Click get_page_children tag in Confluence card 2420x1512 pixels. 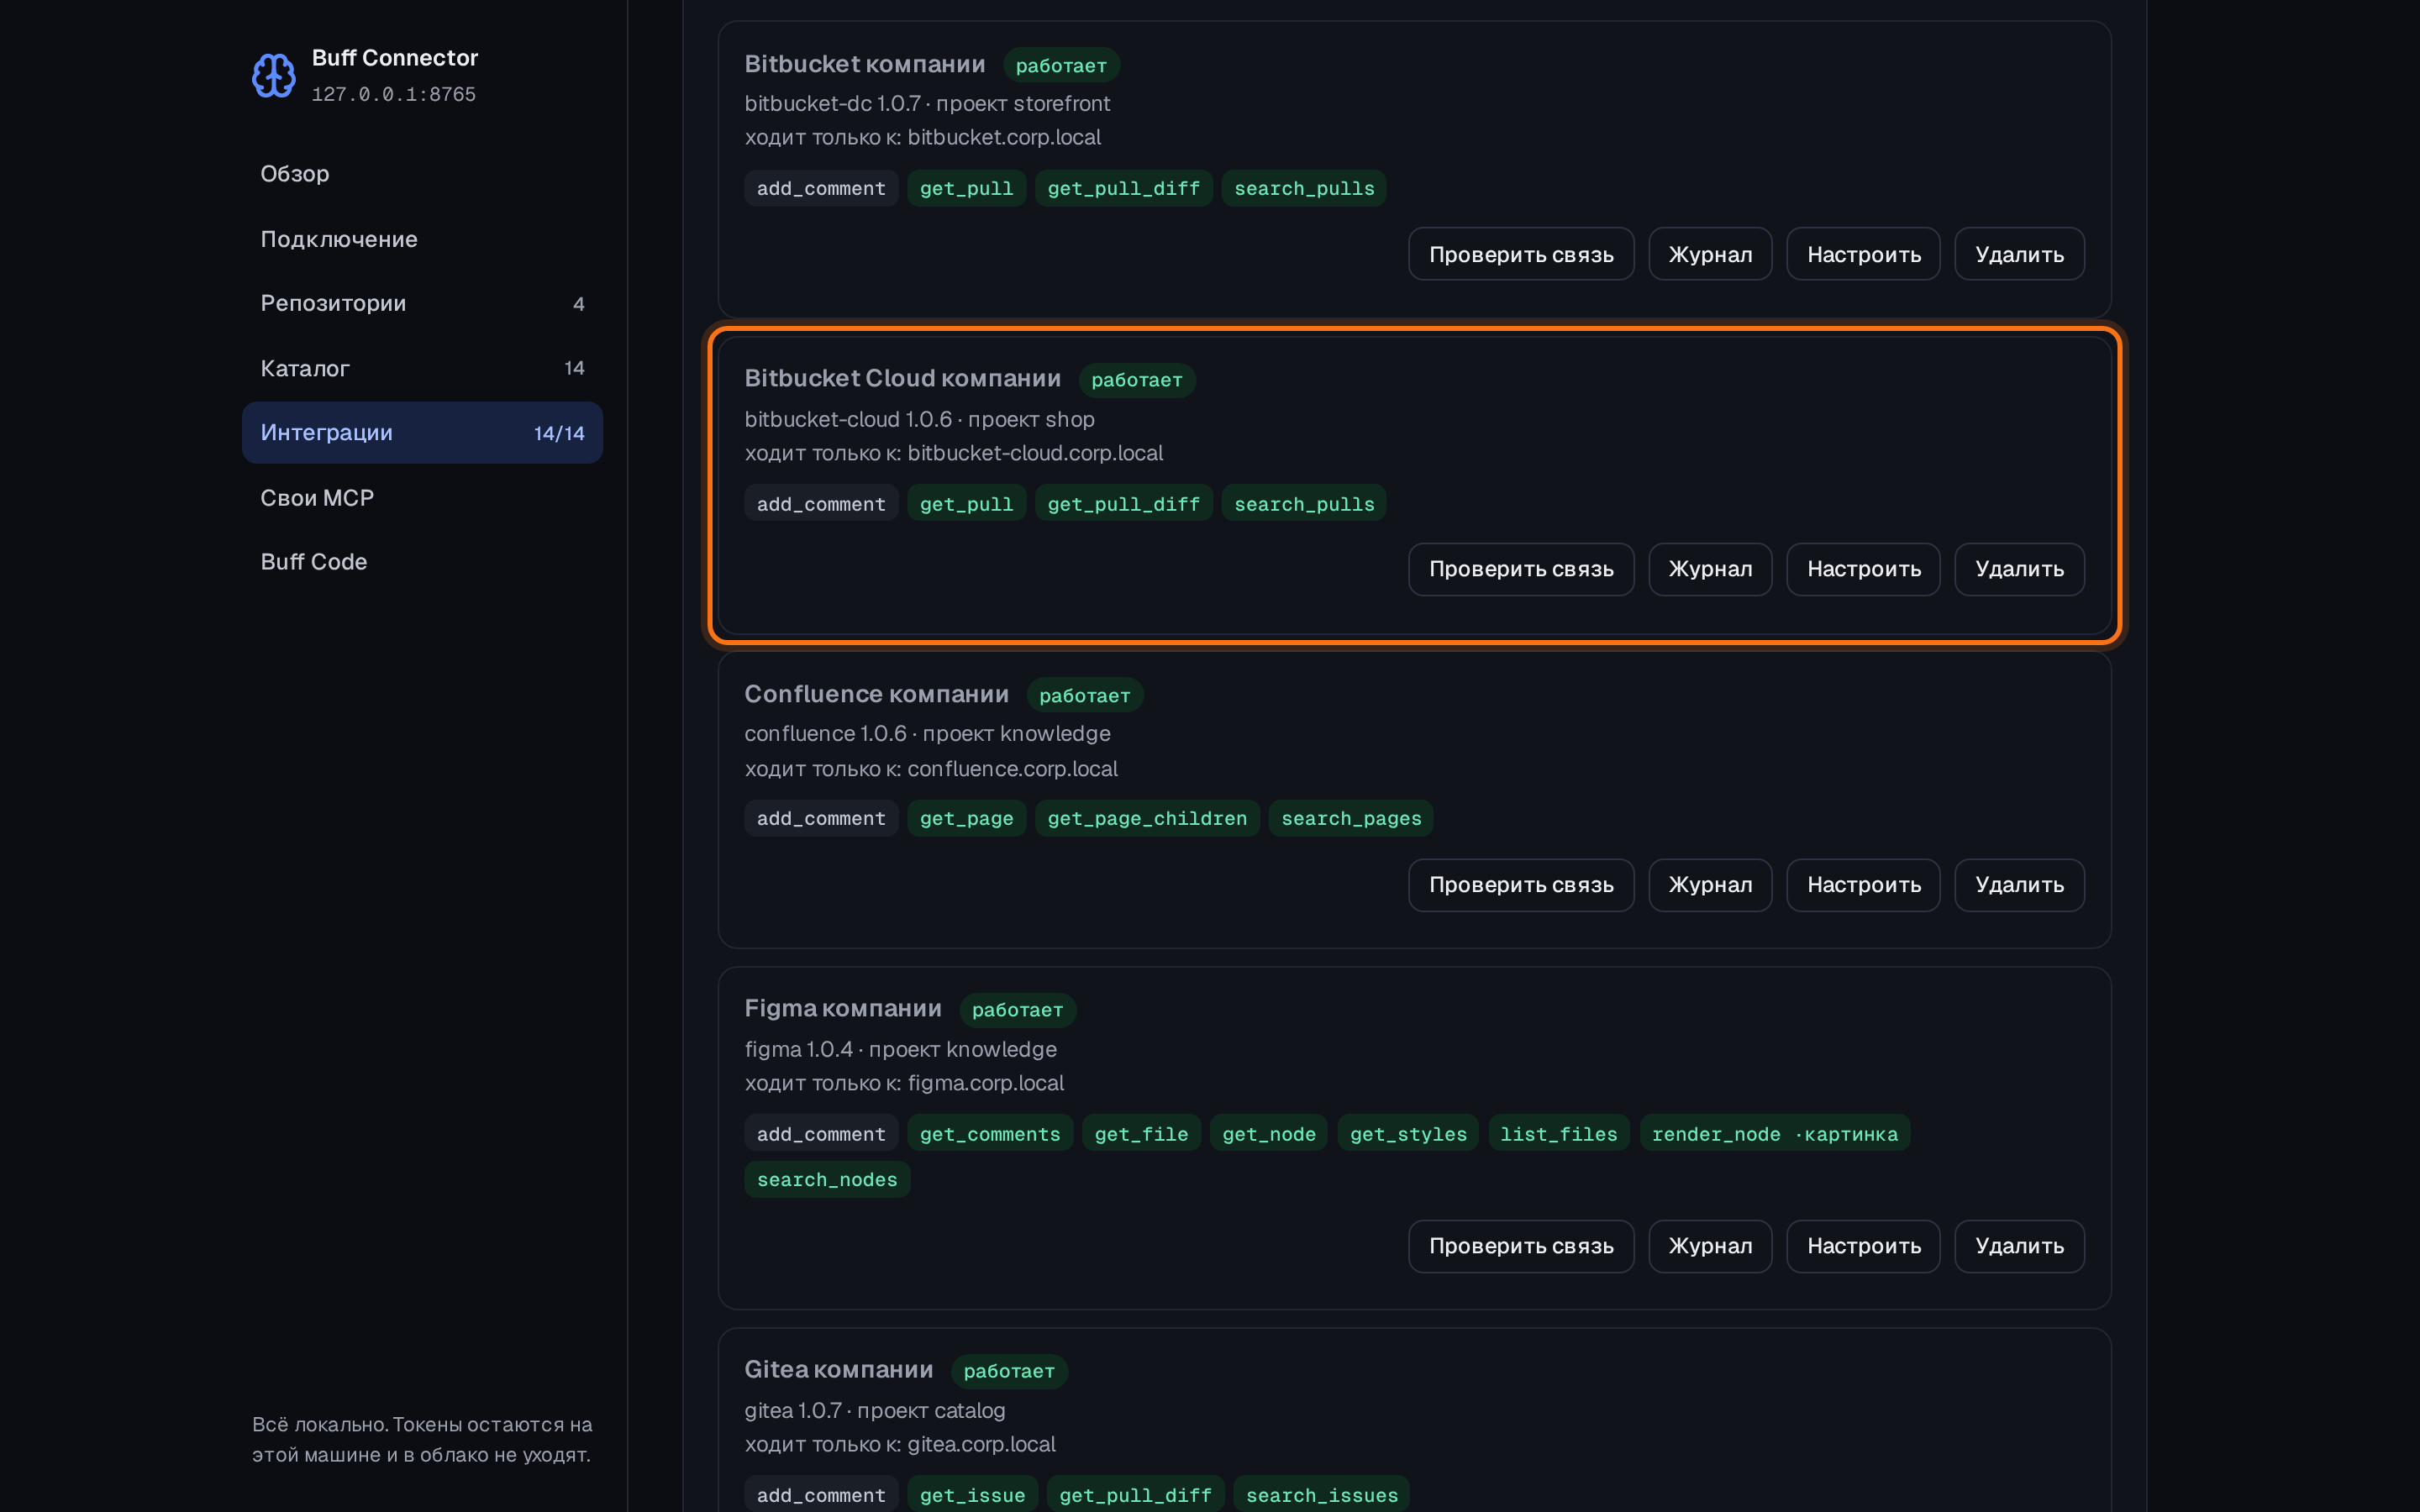1147,819
